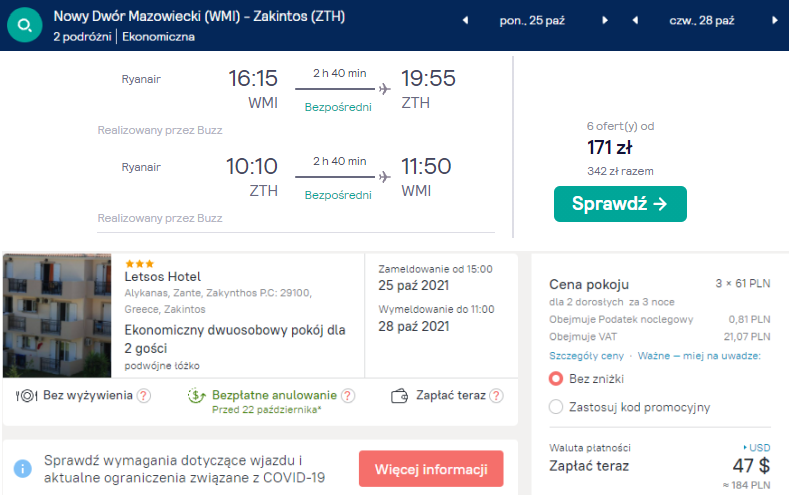Click the Więcej informacji button
Image resolution: width=789 pixels, height=501 pixels.
tap(431, 469)
